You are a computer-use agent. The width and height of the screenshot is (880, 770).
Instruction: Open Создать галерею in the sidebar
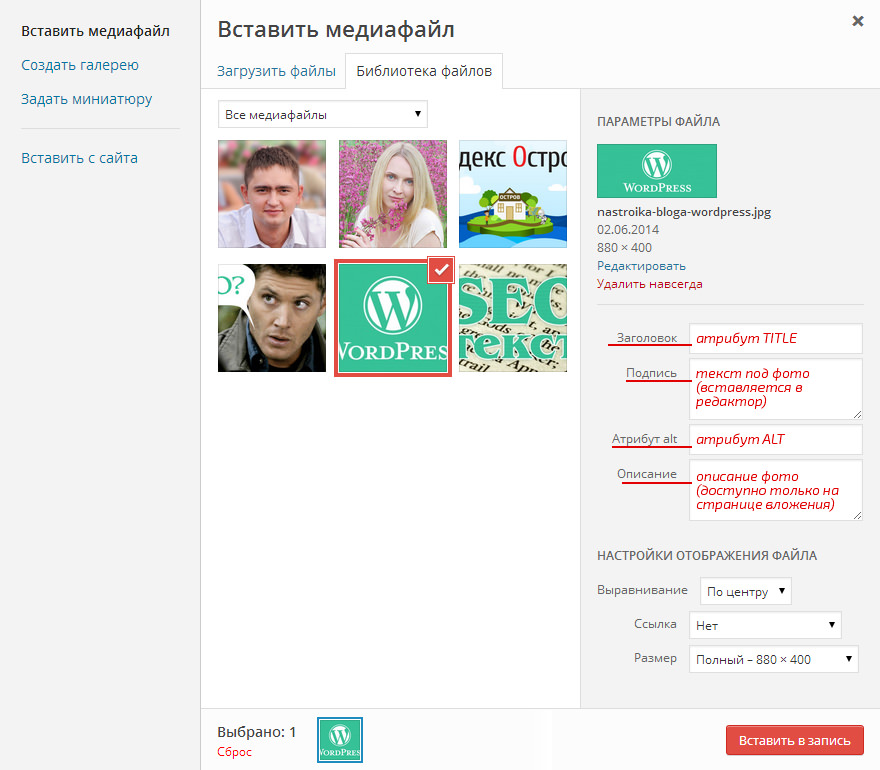[80, 65]
